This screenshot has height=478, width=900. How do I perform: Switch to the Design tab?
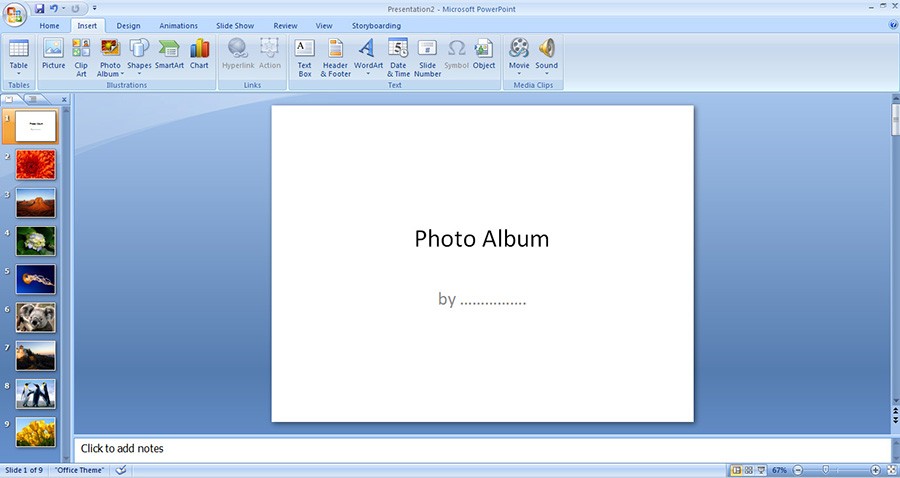point(128,26)
